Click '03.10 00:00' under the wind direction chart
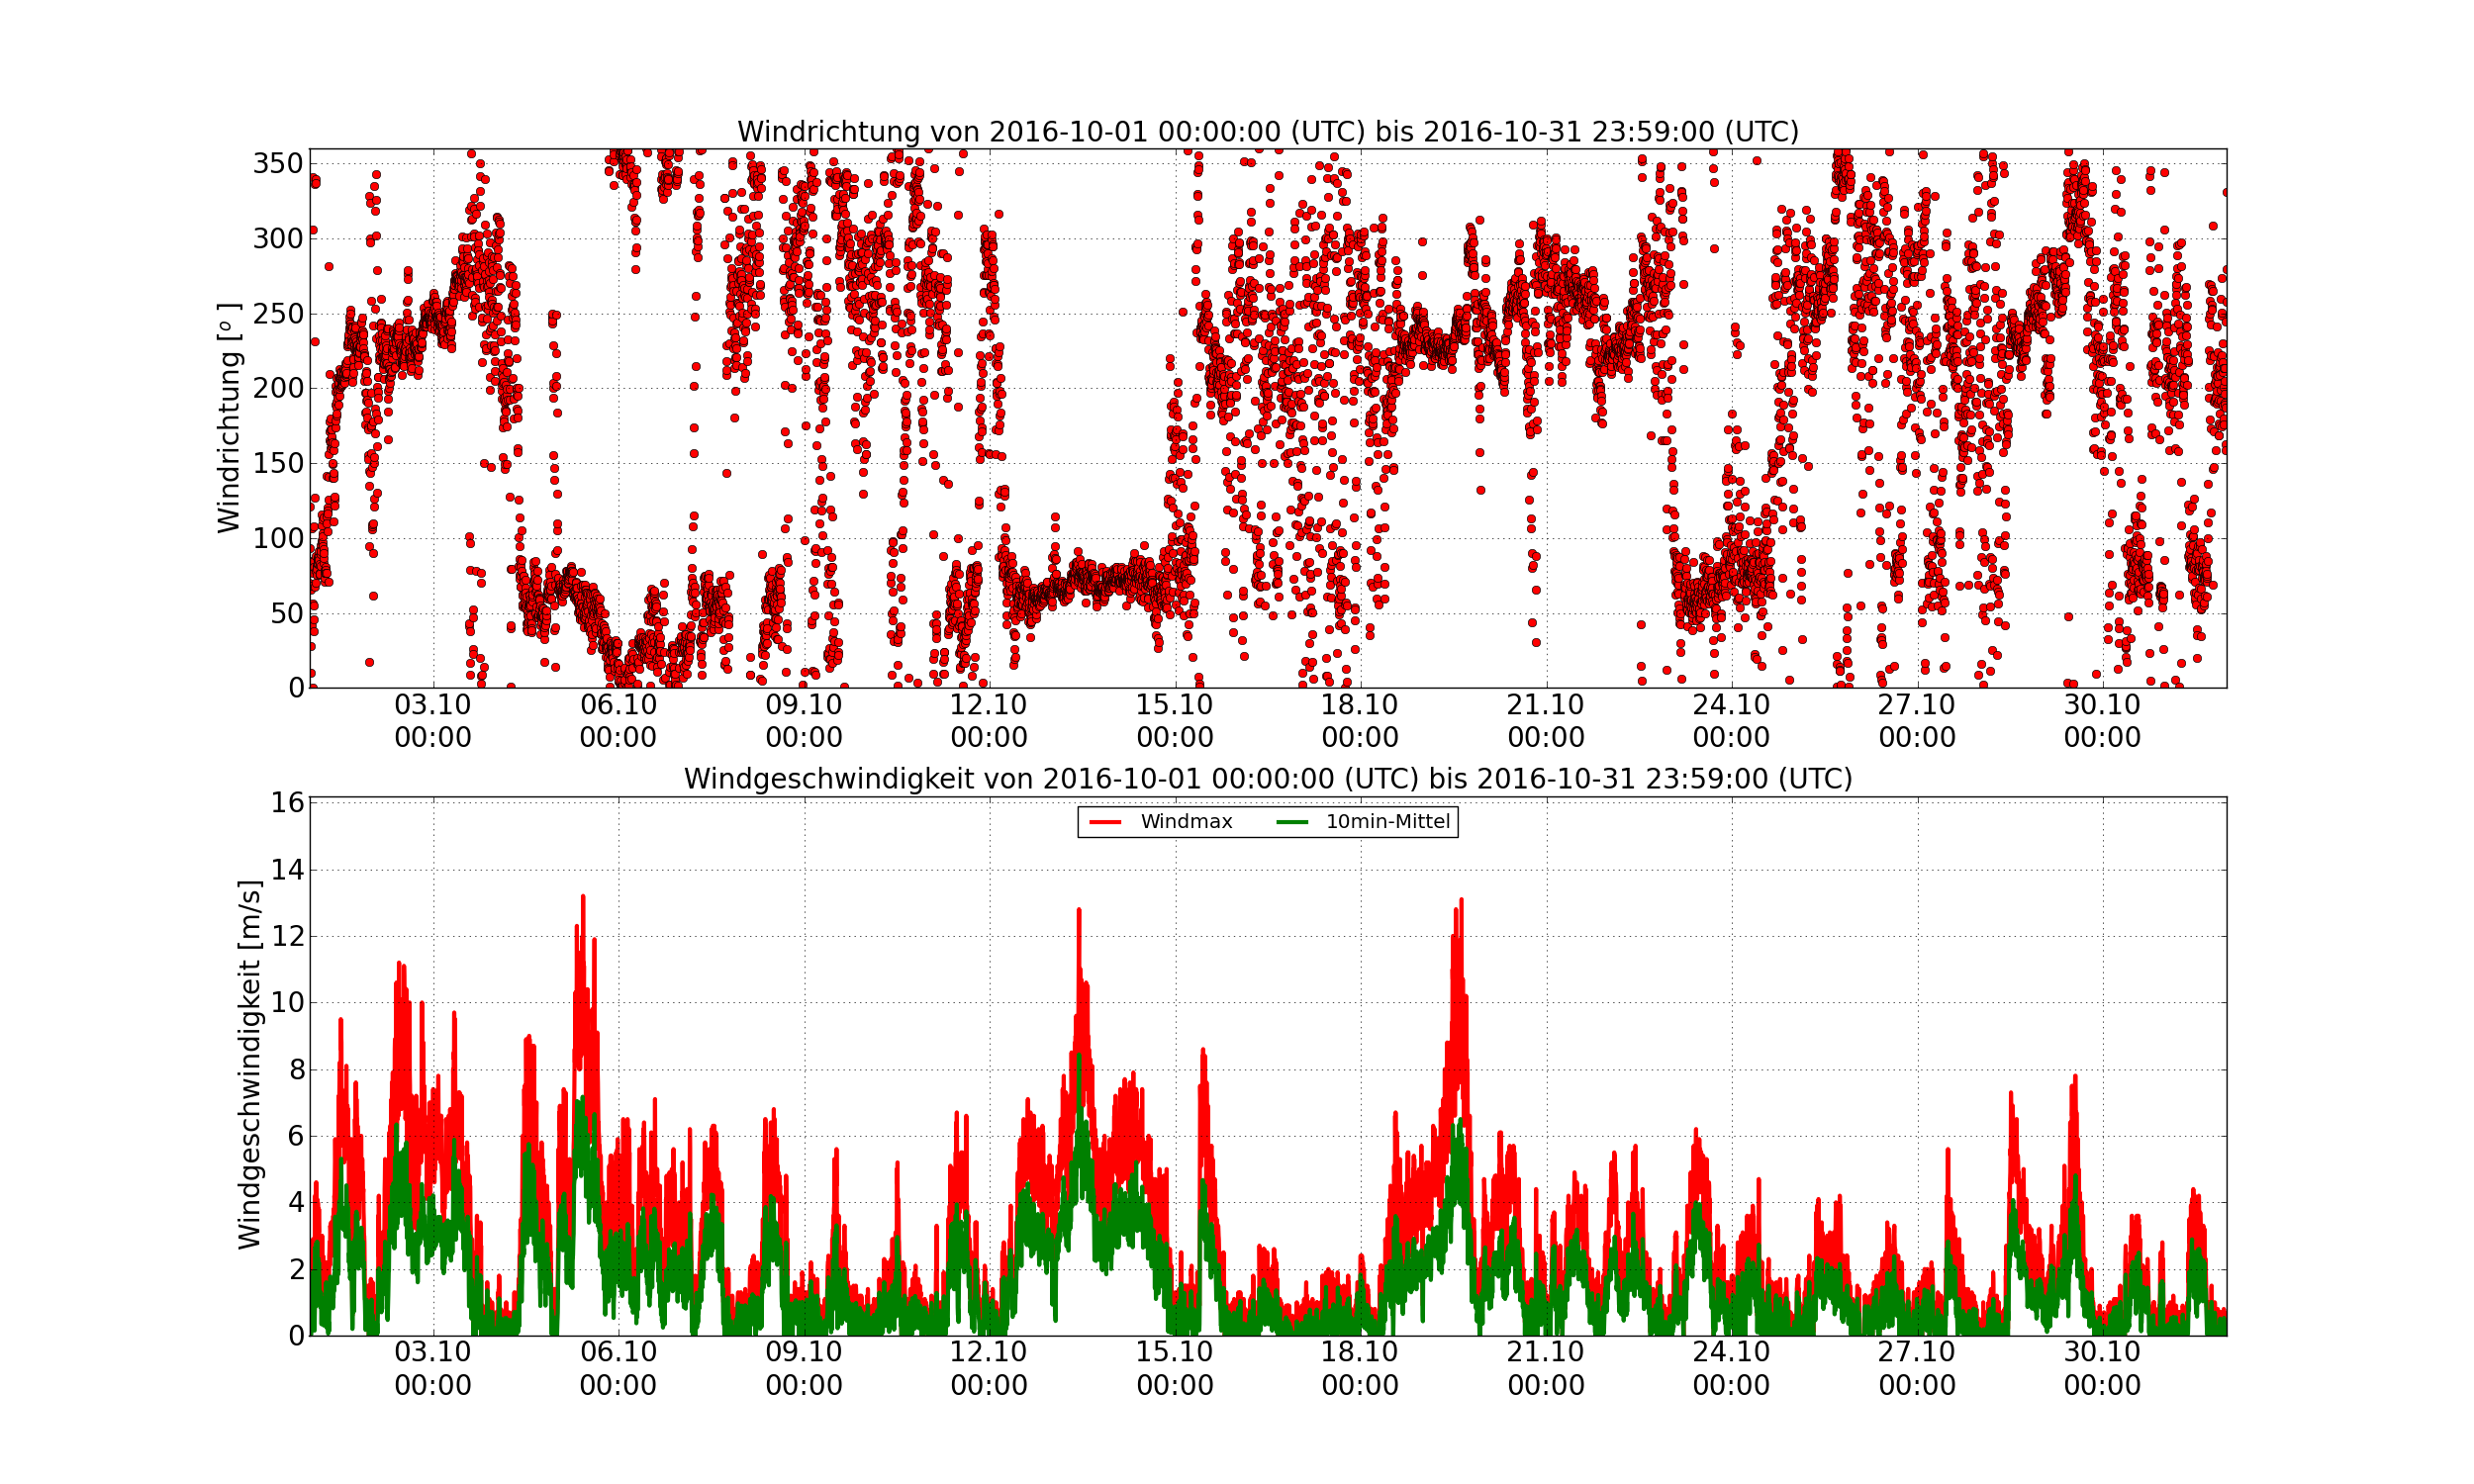Image resolution: width=2474 pixels, height=1484 pixels. pos(433,721)
